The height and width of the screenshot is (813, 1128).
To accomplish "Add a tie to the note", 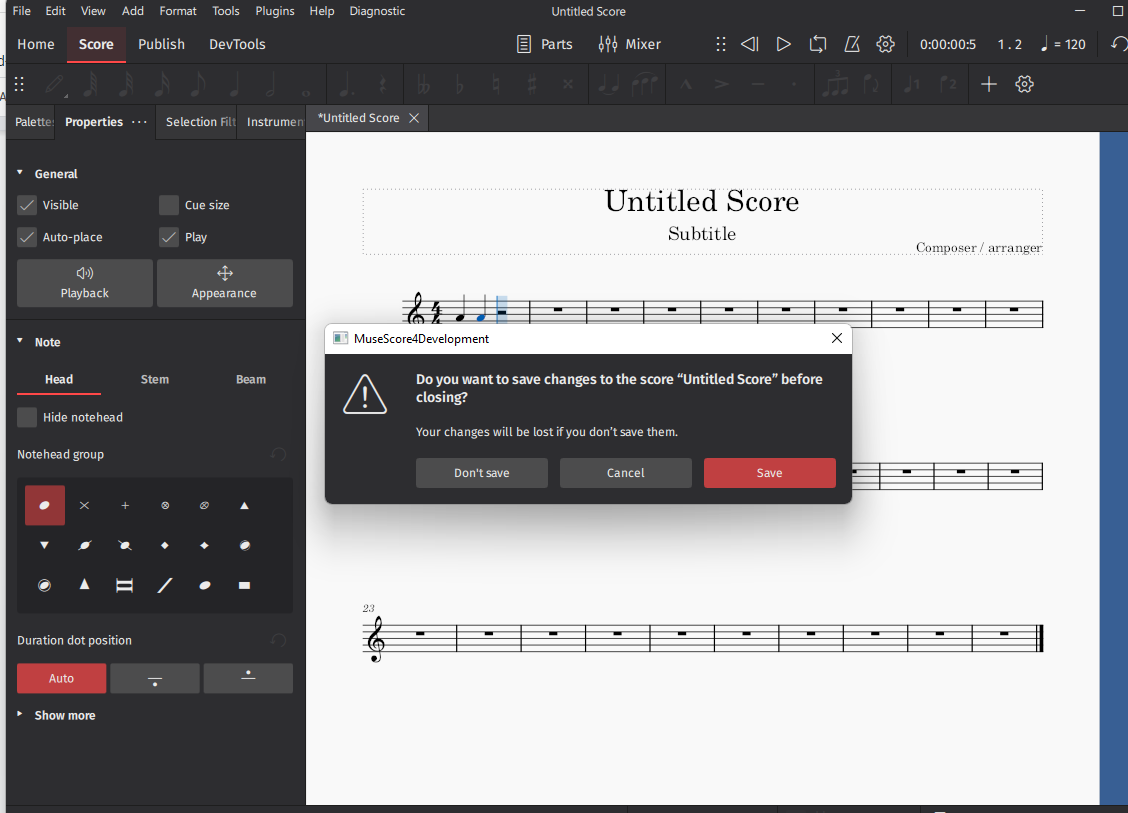I will click(607, 84).
